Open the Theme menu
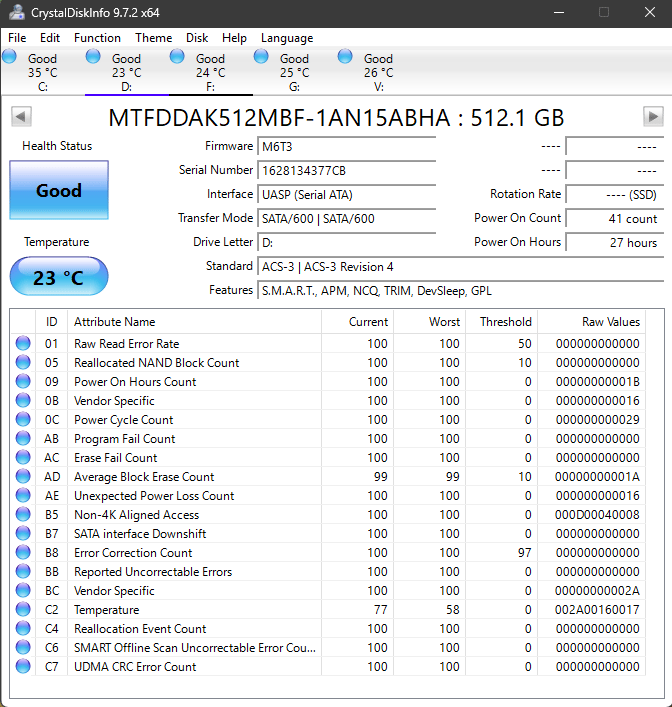The width and height of the screenshot is (672, 707). tap(153, 38)
